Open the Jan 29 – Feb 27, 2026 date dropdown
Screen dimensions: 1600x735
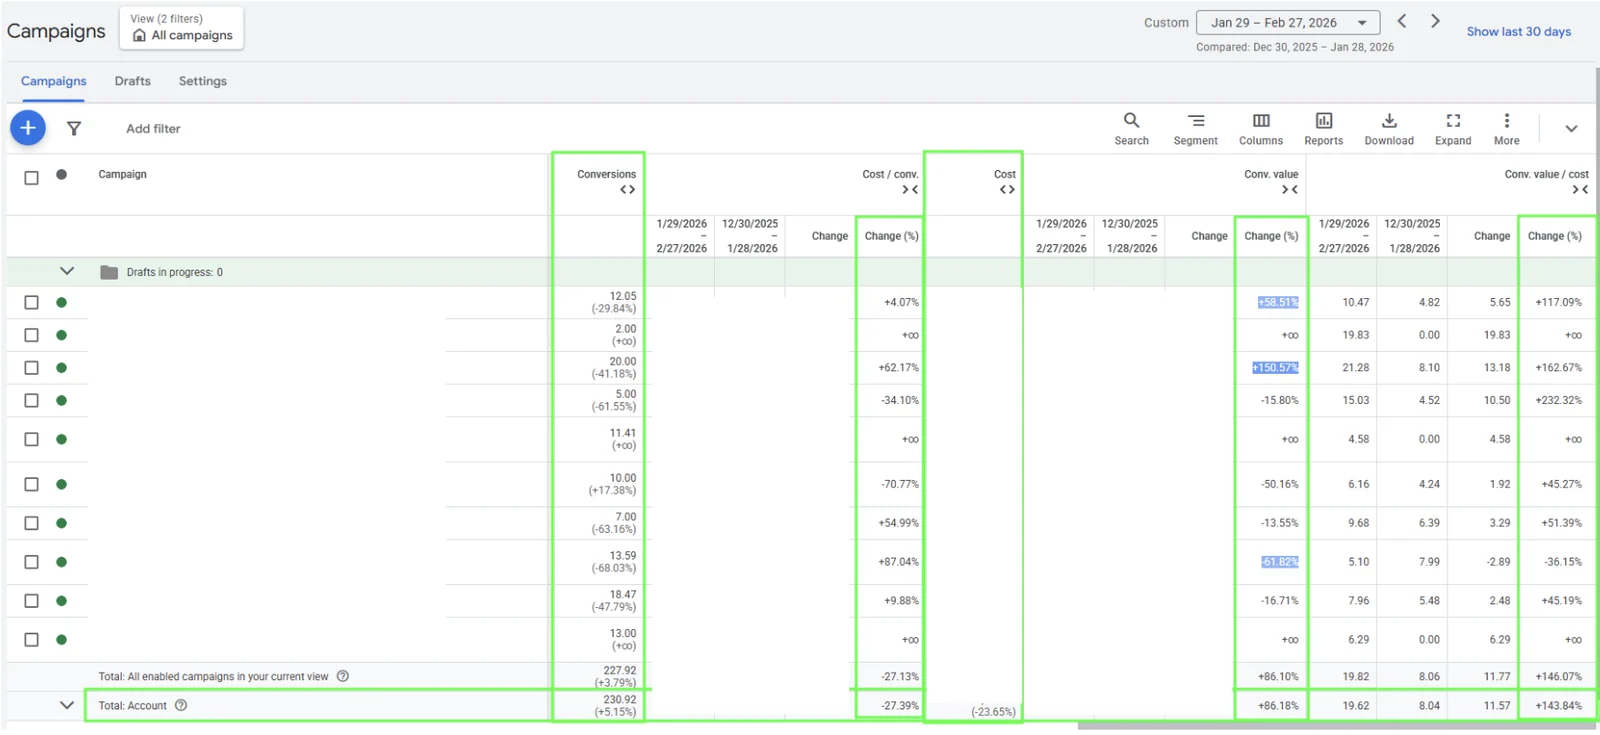coord(1288,22)
